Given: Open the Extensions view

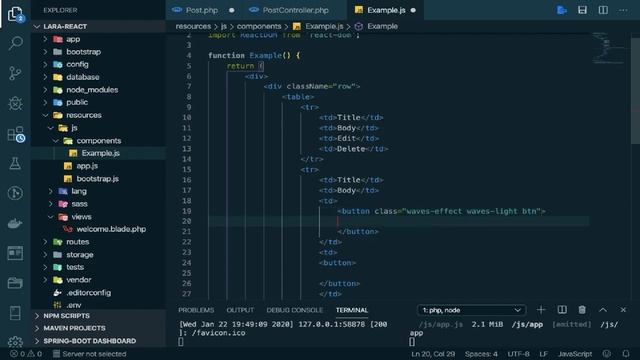Looking at the screenshot, I should point(16,133).
